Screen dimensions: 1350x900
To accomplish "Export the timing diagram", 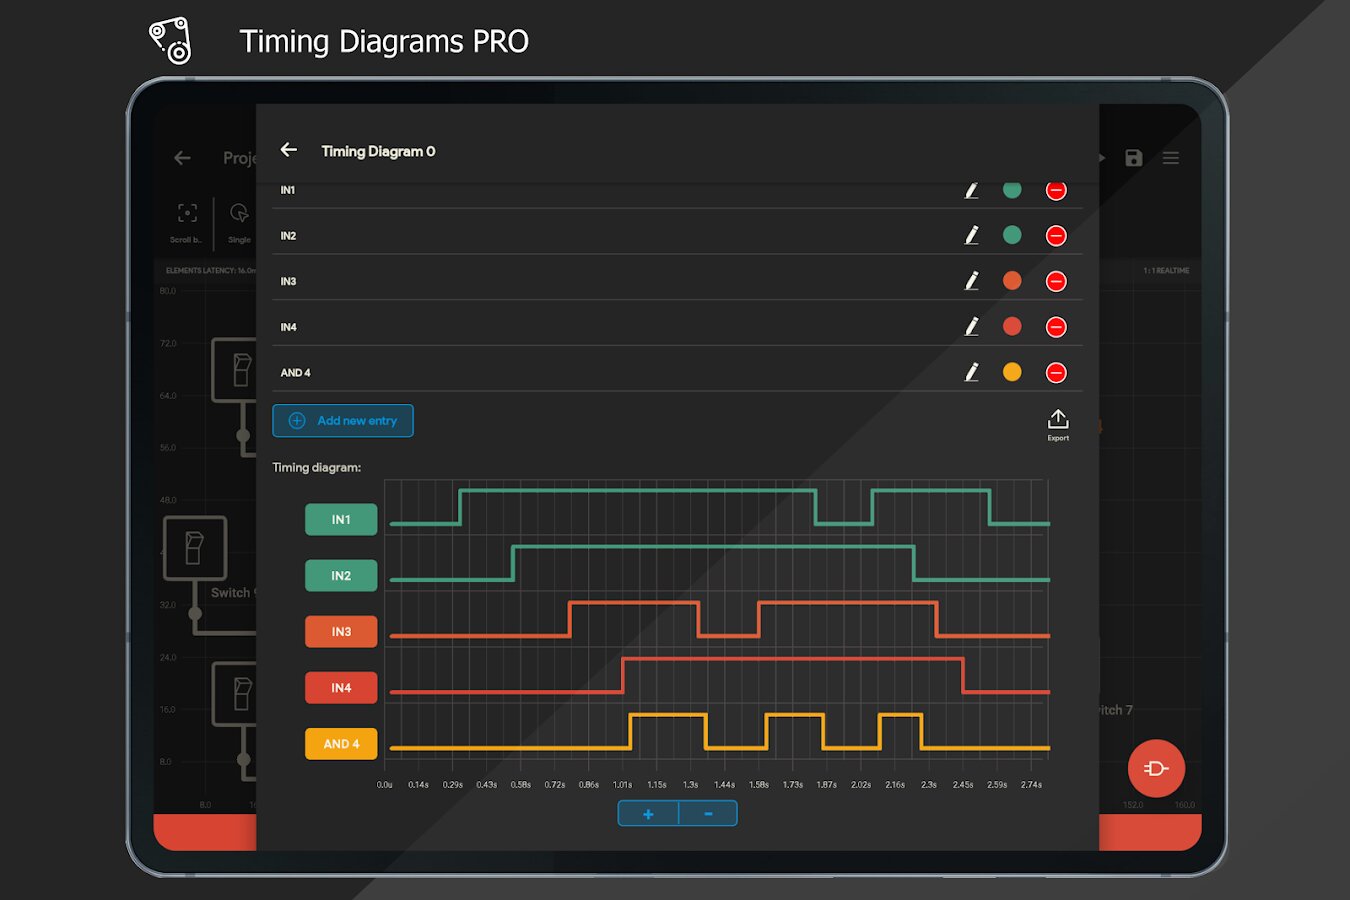I will tap(1058, 423).
